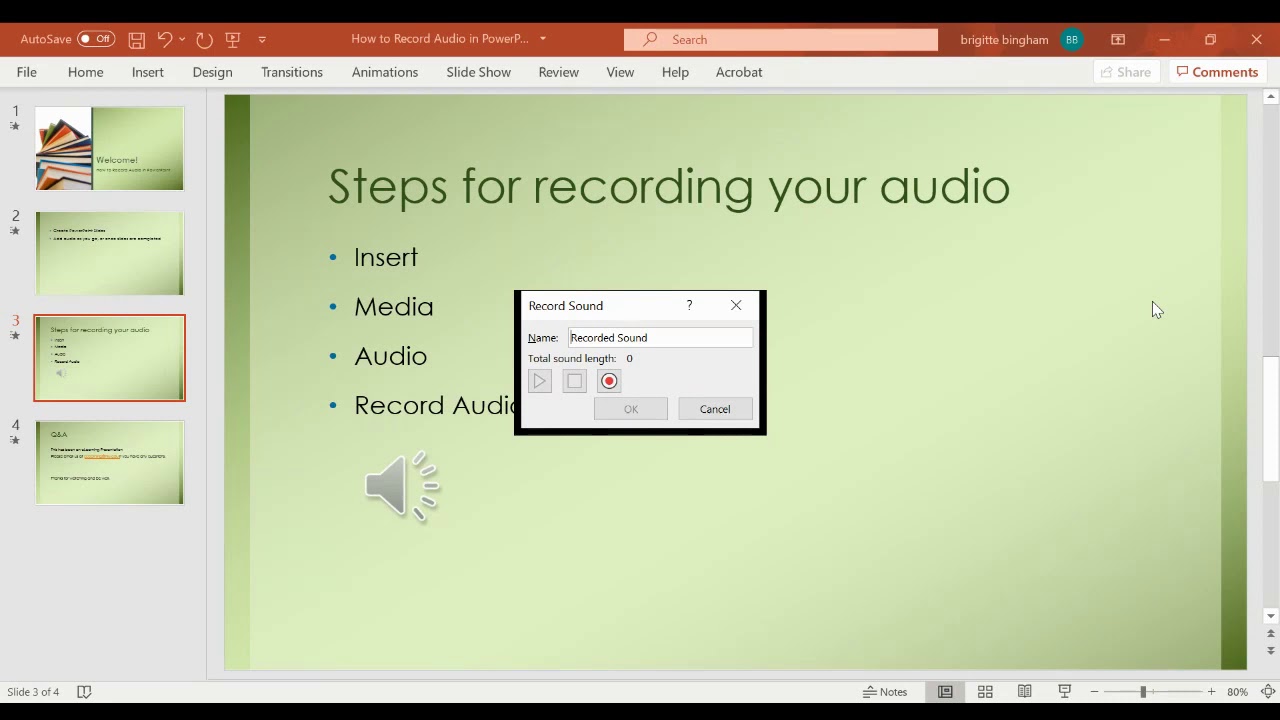Click the speaker audio icon on slide
1280x720 pixels.
402,487
